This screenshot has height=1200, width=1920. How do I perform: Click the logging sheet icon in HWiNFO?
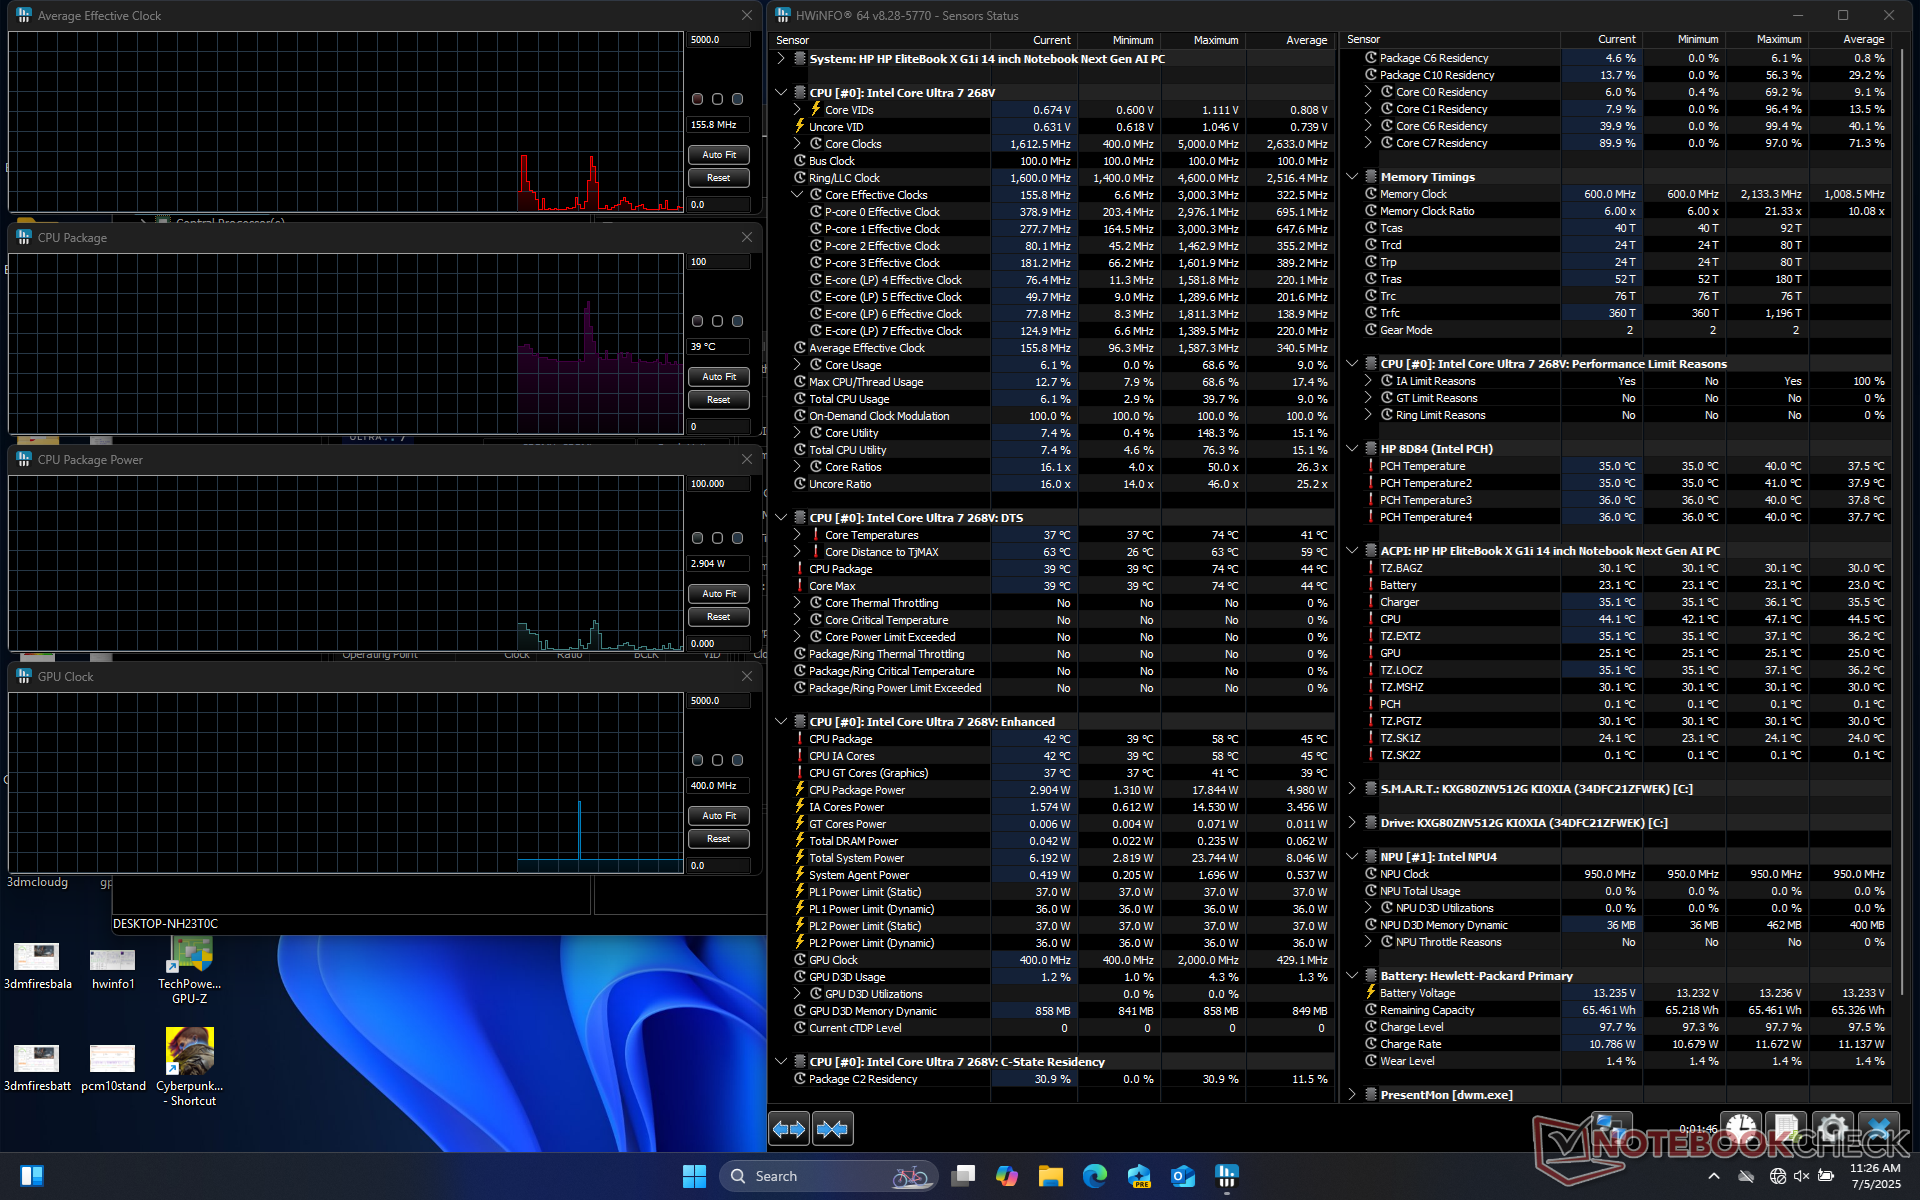[x=1786, y=1129]
